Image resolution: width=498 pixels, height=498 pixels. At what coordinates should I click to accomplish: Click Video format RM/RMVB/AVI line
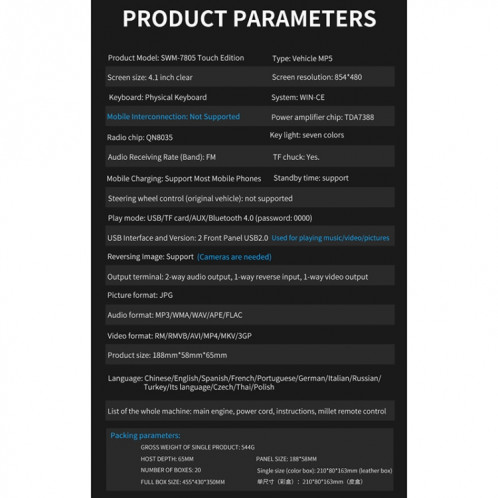click(179, 336)
